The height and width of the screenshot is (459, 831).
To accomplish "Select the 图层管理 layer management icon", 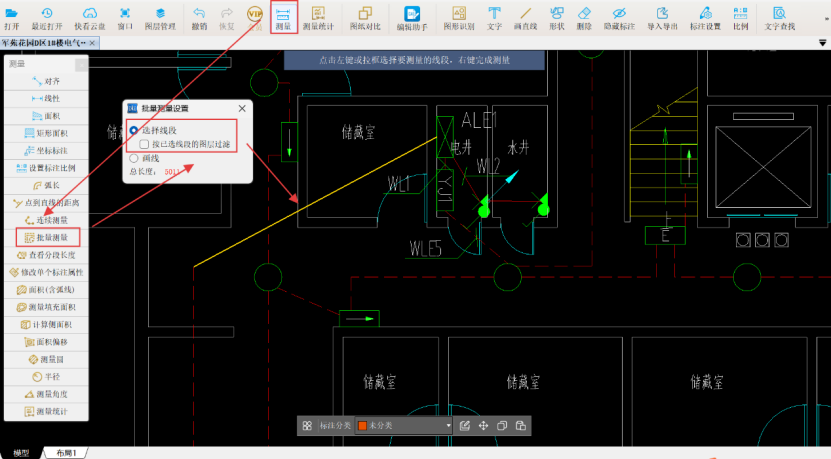I will pyautogui.click(x=159, y=17).
